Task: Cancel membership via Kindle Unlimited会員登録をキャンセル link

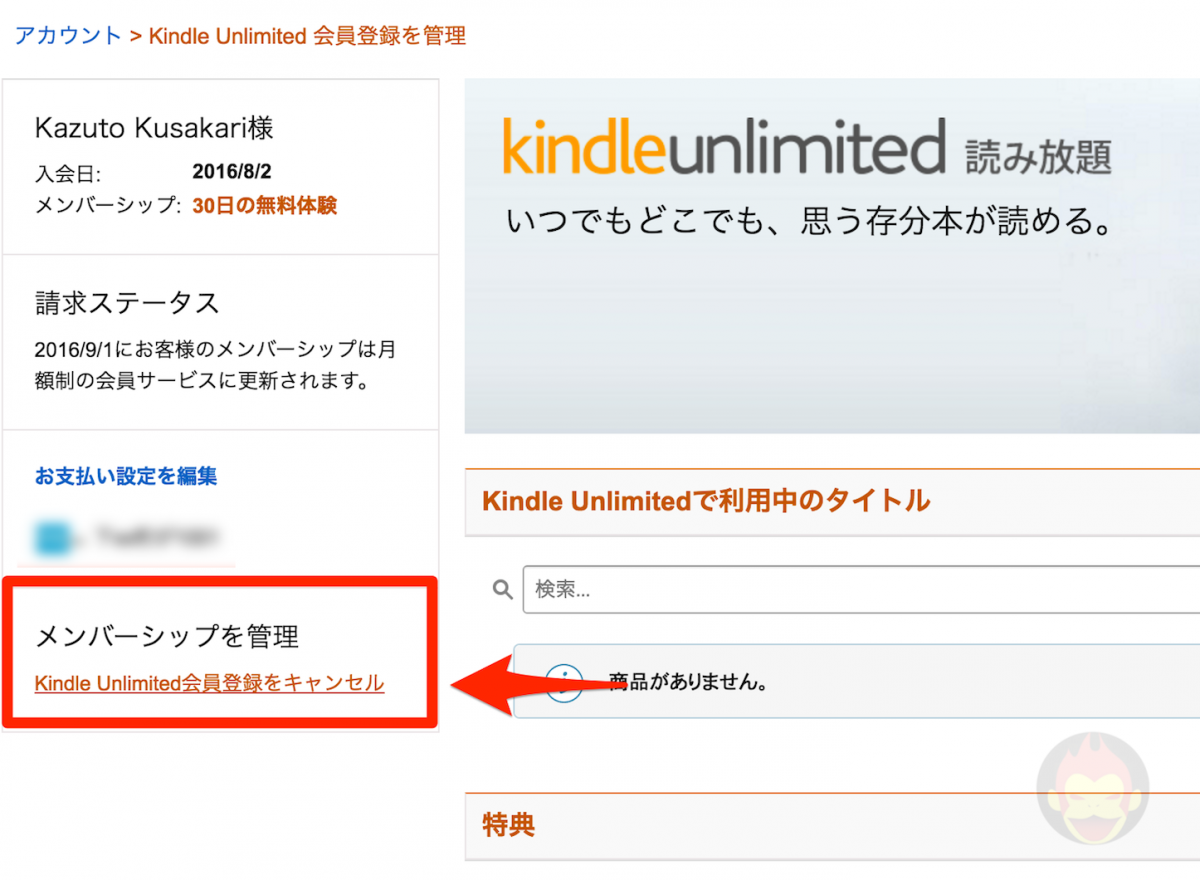Action: [208, 683]
